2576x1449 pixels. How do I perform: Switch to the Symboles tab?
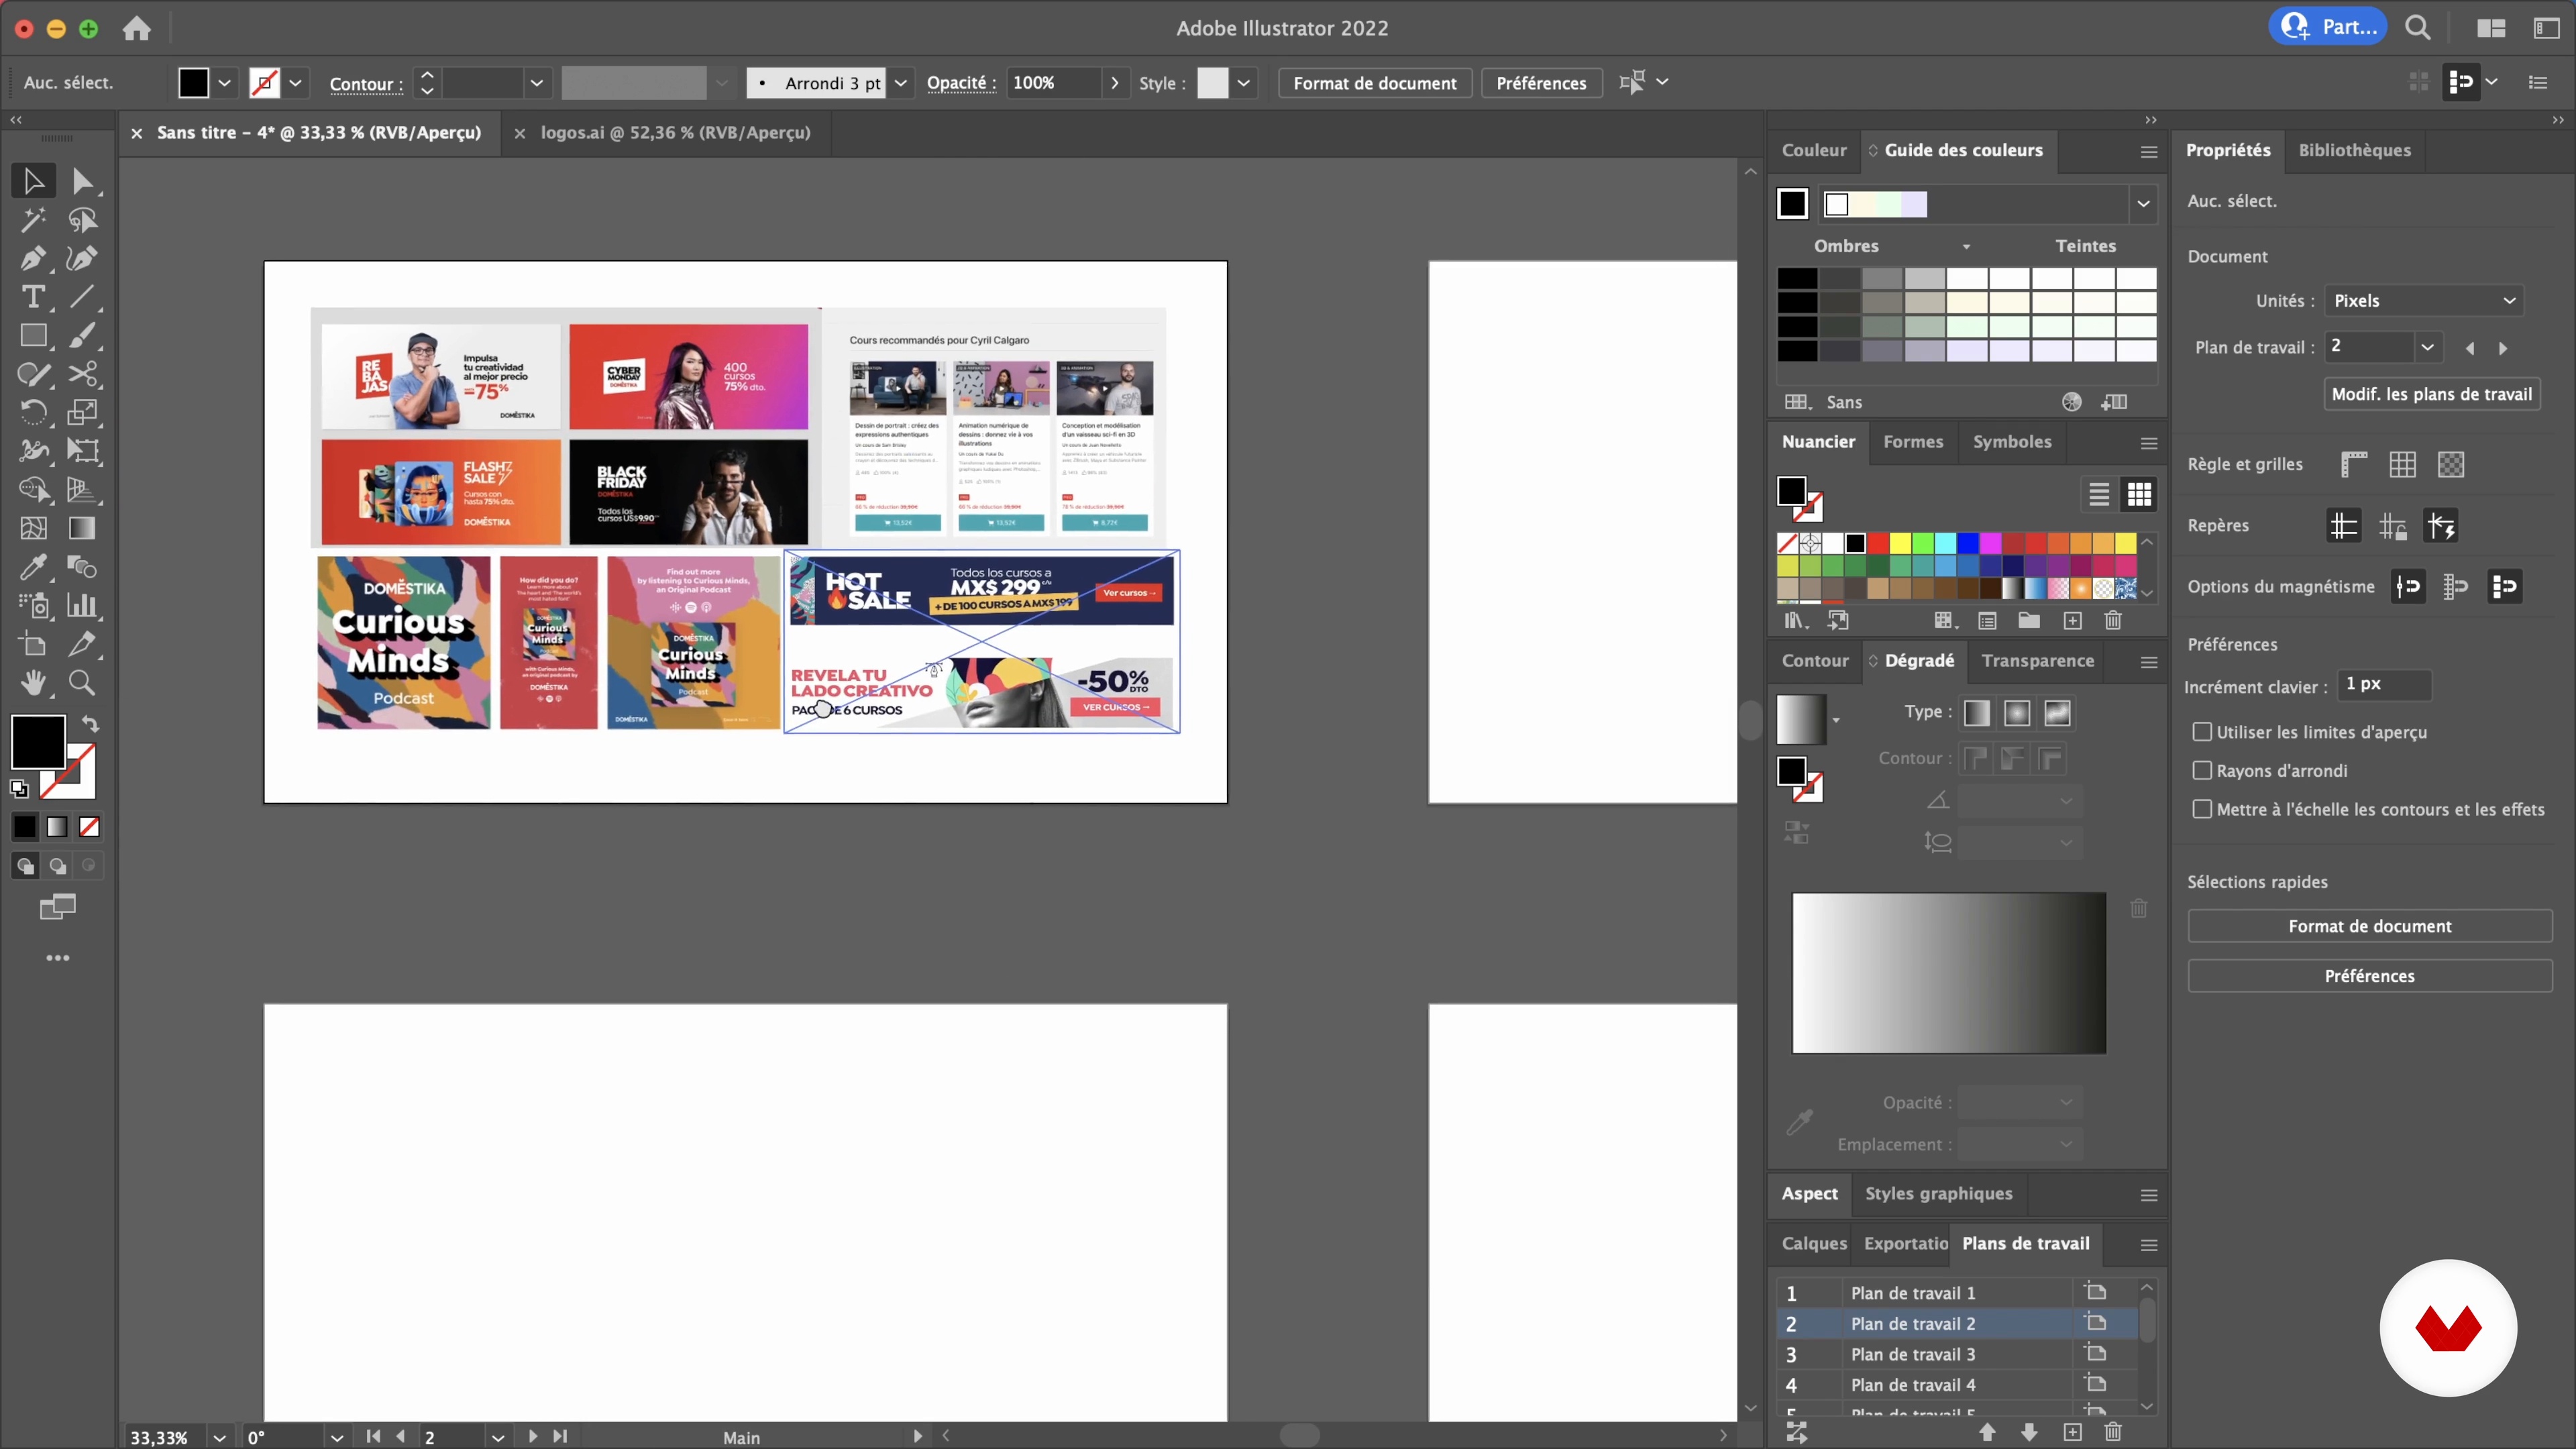tap(2012, 441)
